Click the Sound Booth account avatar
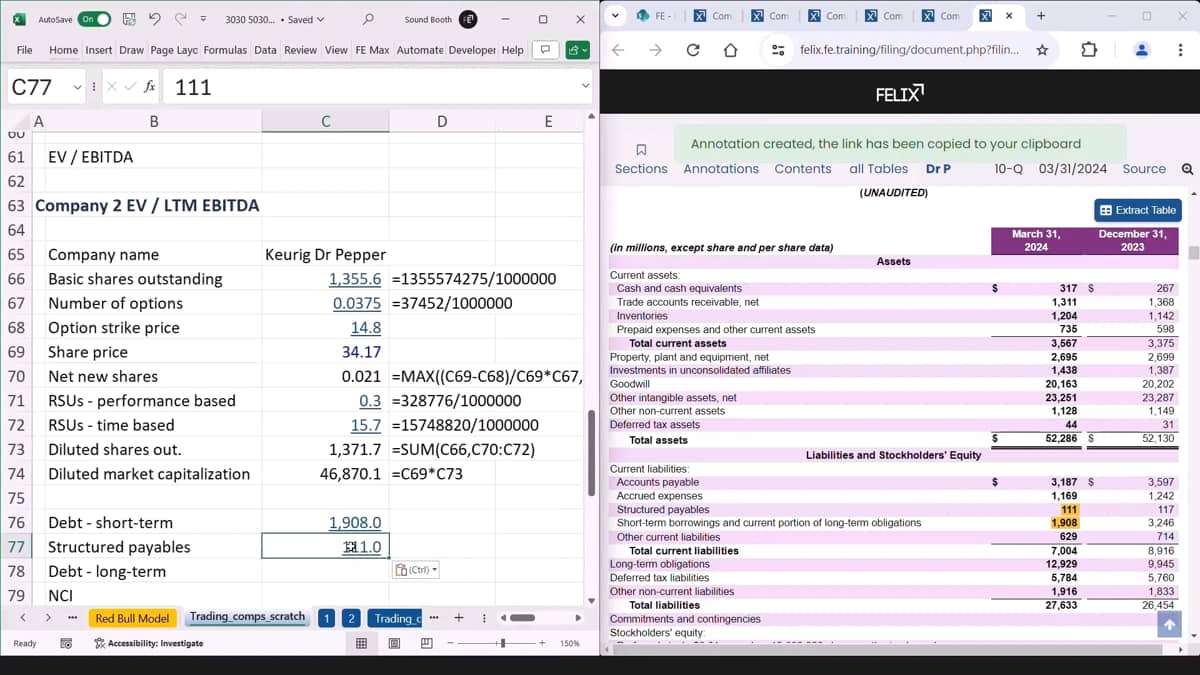The height and width of the screenshot is (675, 1200). pyautogui.click(x=467, y=19)
